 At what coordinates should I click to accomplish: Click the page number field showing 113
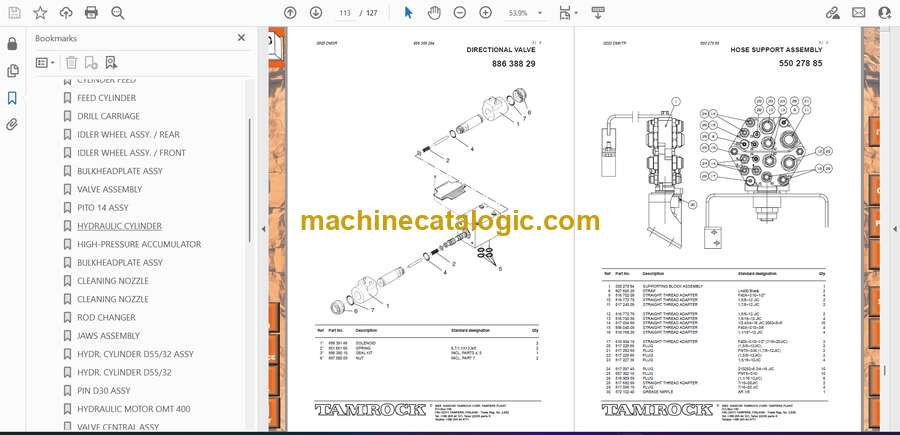[345, 13]
